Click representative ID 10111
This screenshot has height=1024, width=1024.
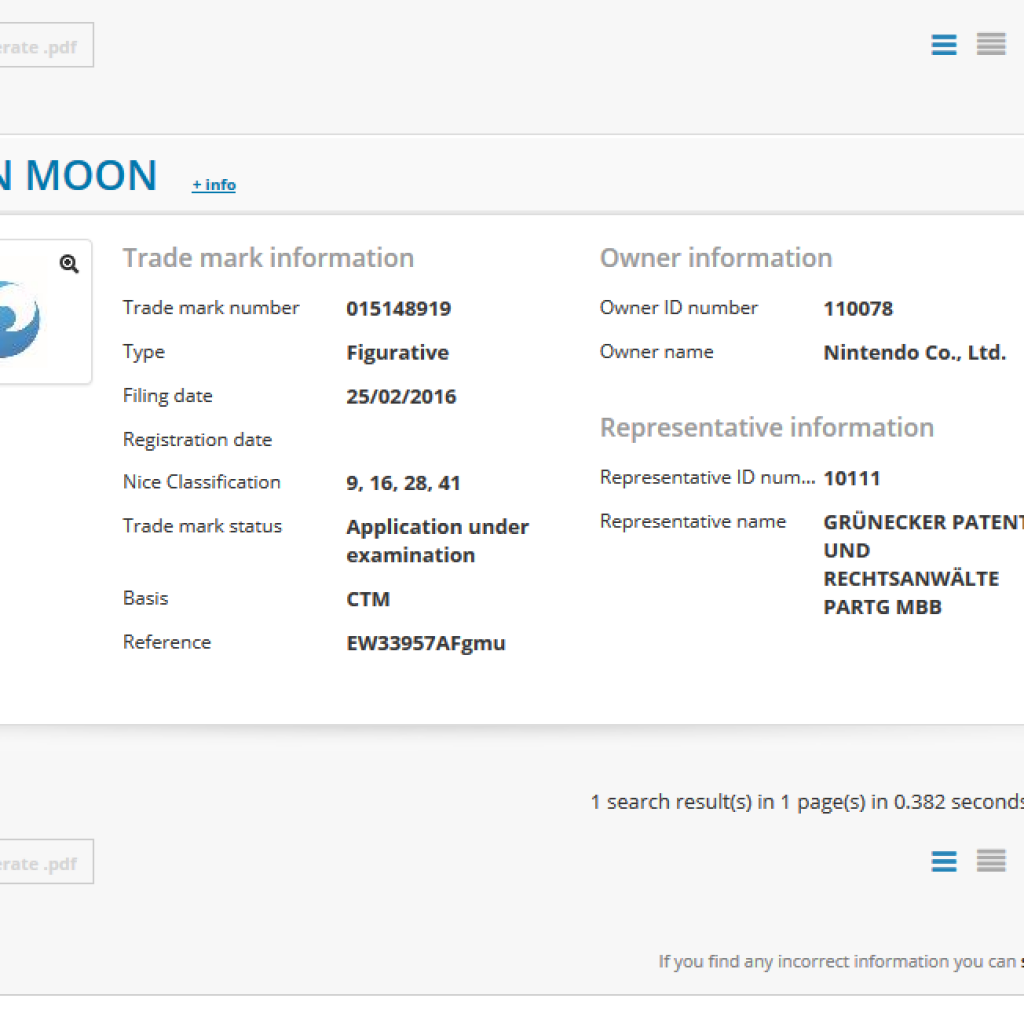[851, 479]
